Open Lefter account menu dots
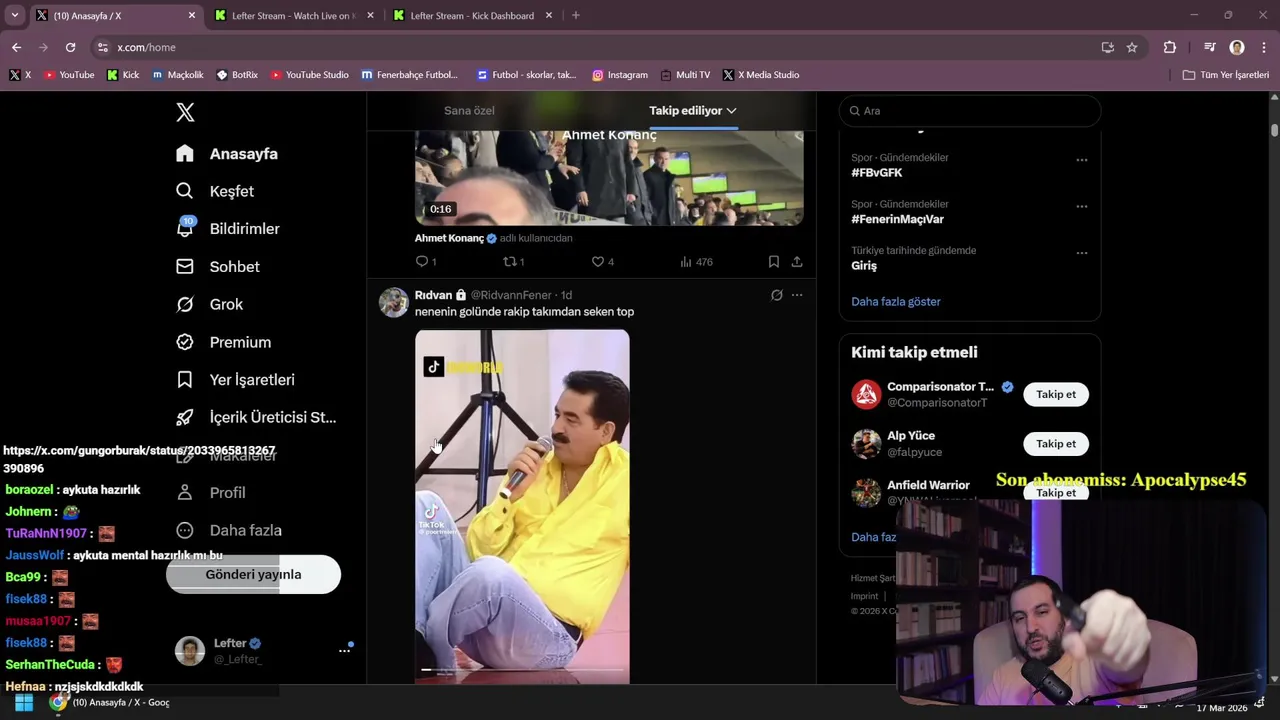This screenshot has height=720, width=1280. point(344,650)
